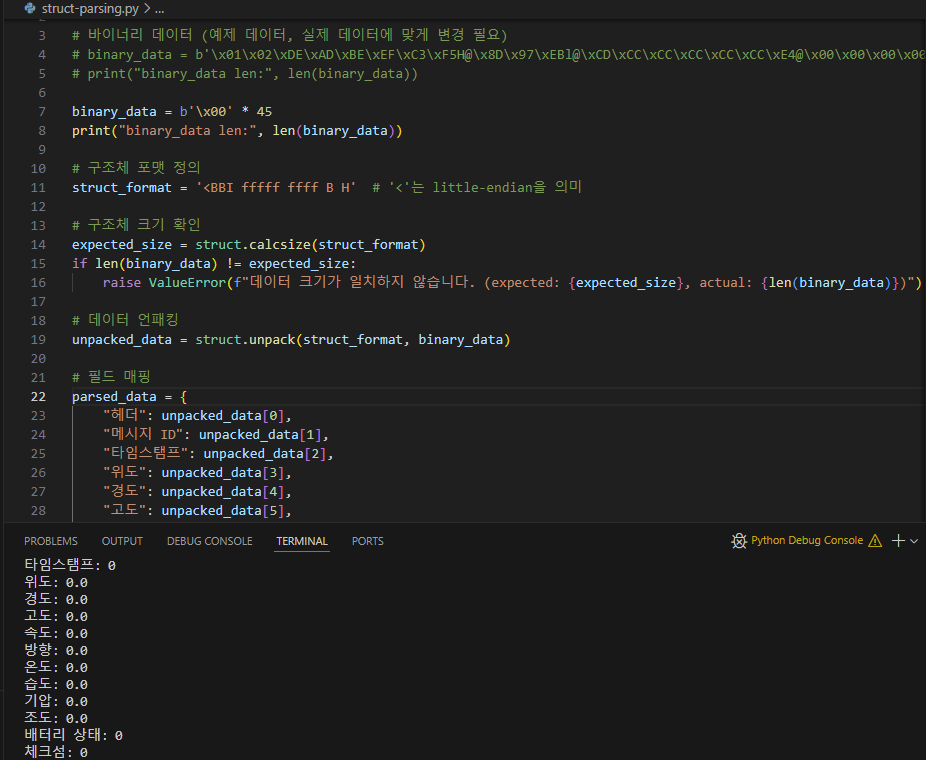
Task: Click terminal output '방향: 0.0'
Action: pyautogui.click(x=56, y=650)
